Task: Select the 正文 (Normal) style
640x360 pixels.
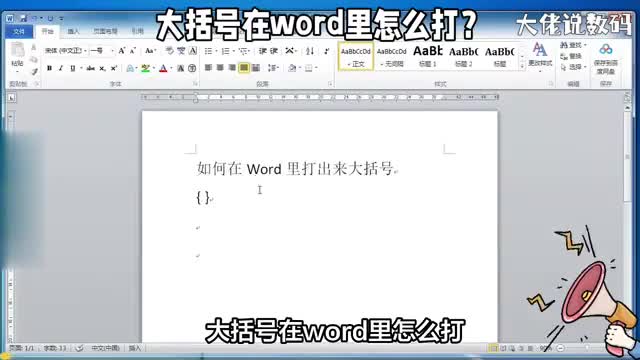Action: tap(356, 56)
